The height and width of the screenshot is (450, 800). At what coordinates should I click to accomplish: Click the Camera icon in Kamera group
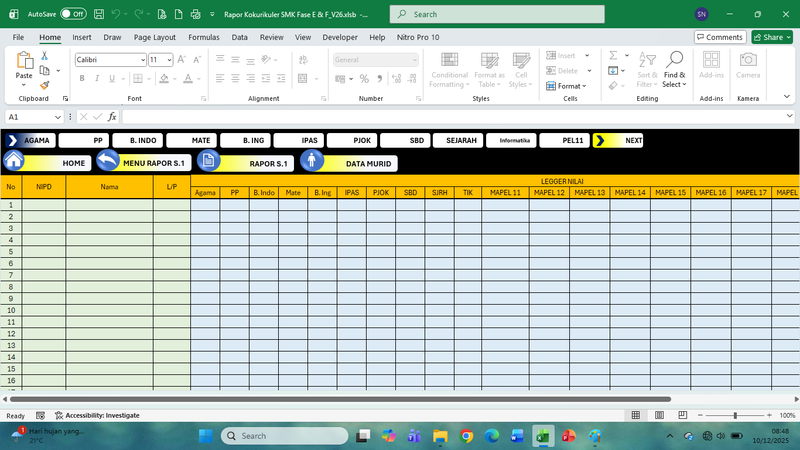point(747,62)
